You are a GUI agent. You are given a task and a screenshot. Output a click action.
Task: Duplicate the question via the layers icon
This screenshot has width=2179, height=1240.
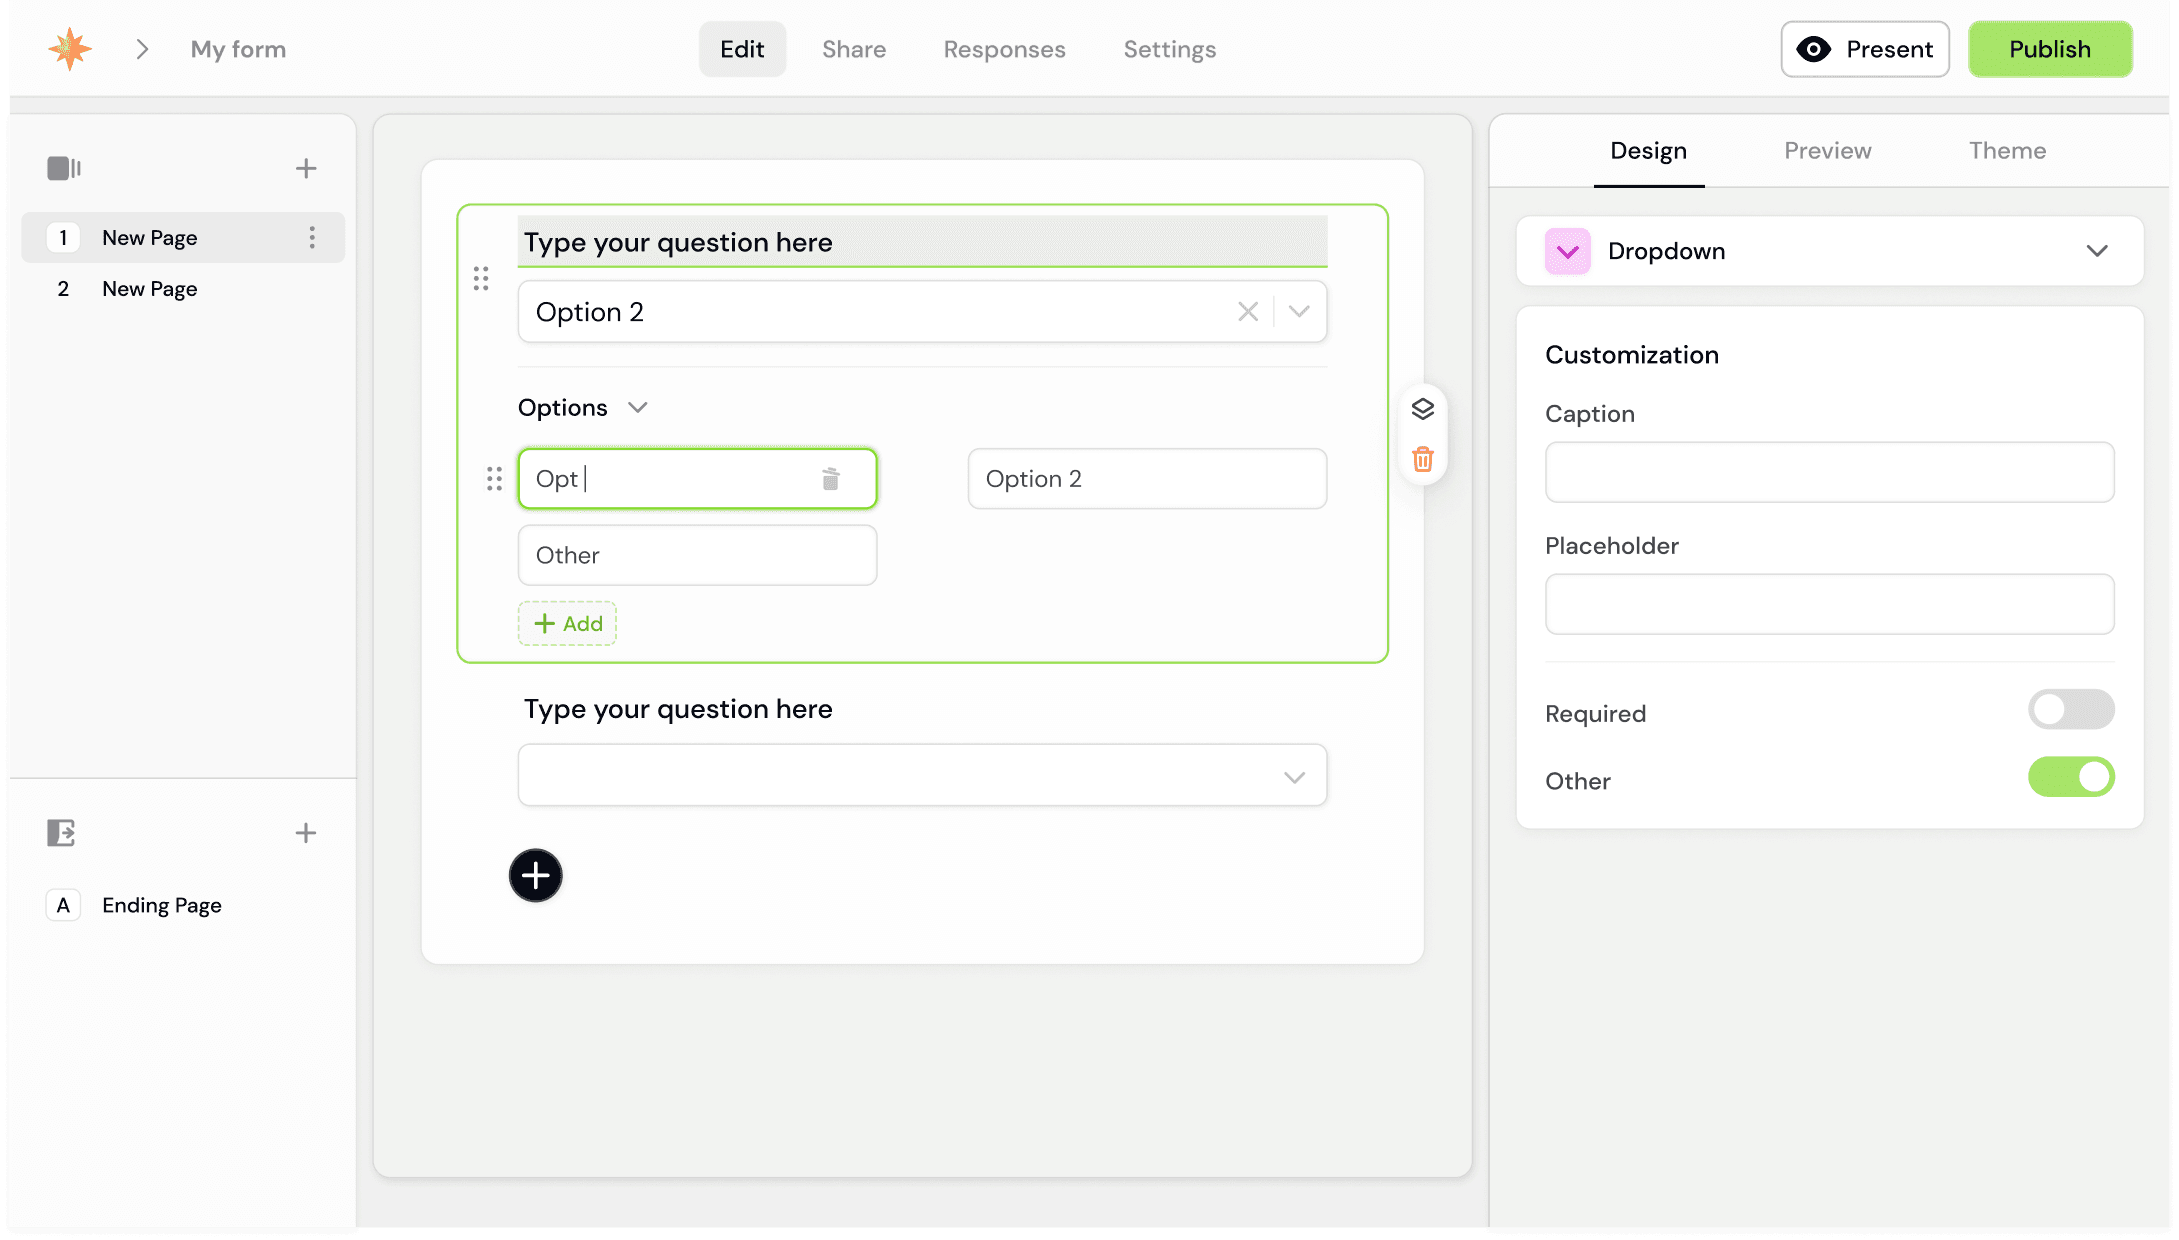click(x=1423, y=408)
